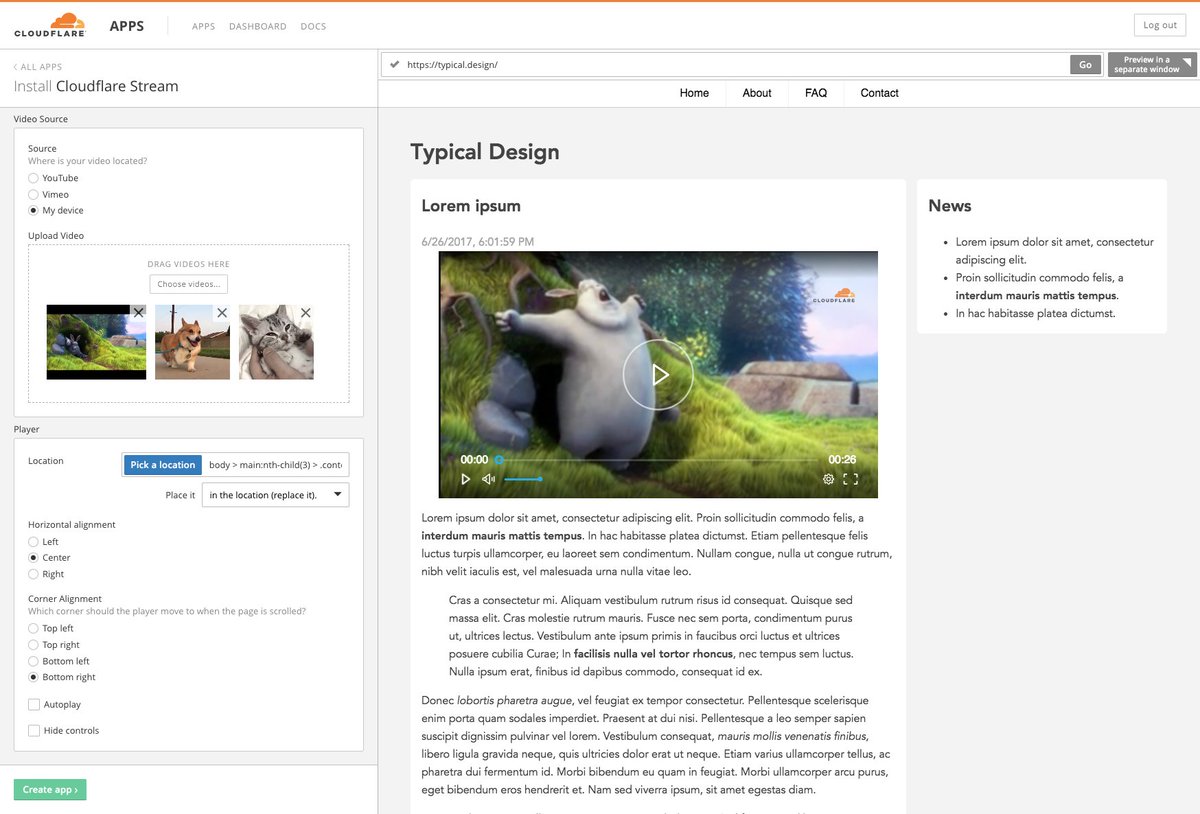The image size is (1200, 814).
Task: Select Vimeo as video source
Action: coord(33,194)
